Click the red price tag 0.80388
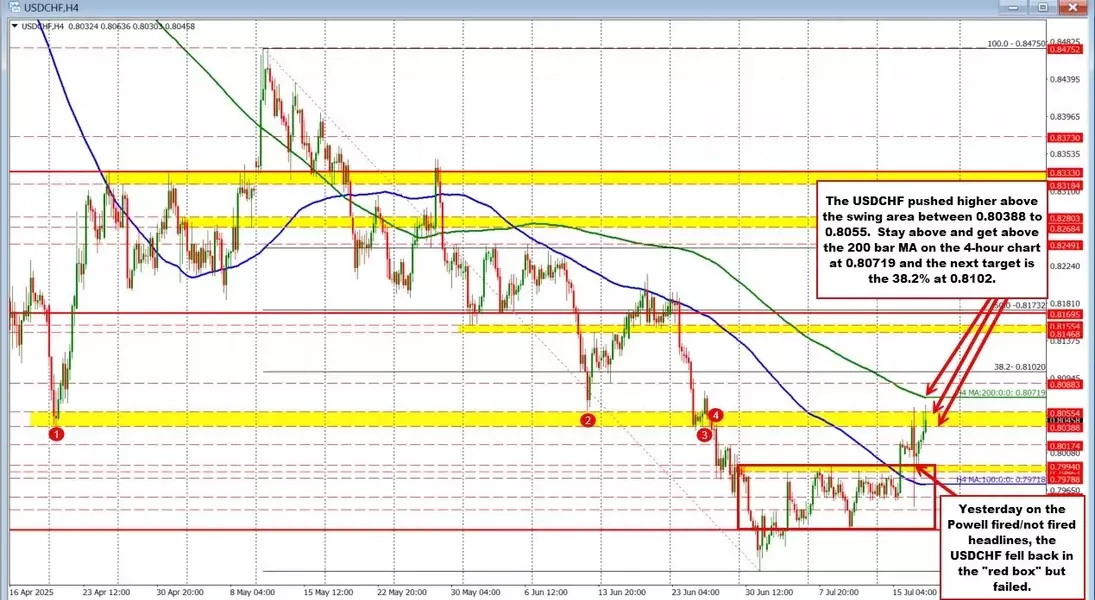Screen dimensions: 1095x600 coord(1064,427)
